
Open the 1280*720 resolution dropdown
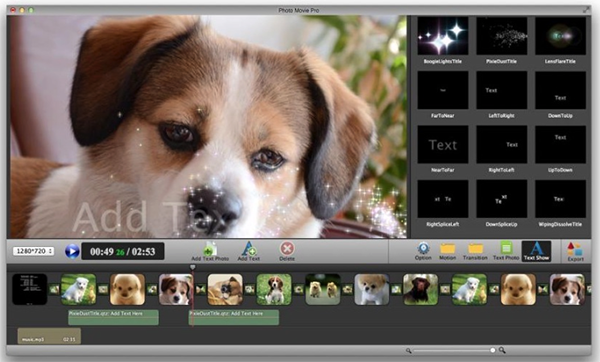pos(33,251)
